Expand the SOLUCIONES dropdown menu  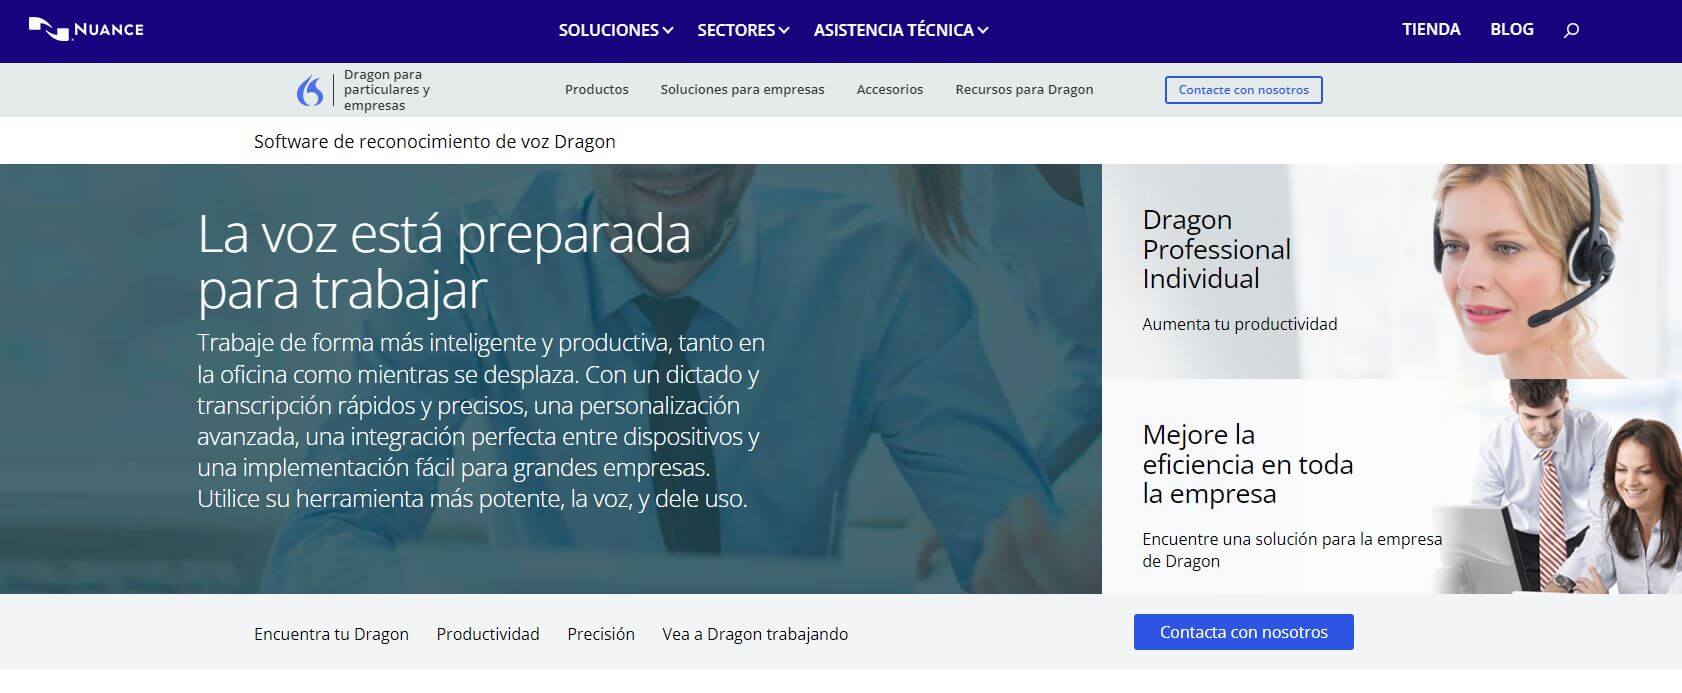coord(616,30)
